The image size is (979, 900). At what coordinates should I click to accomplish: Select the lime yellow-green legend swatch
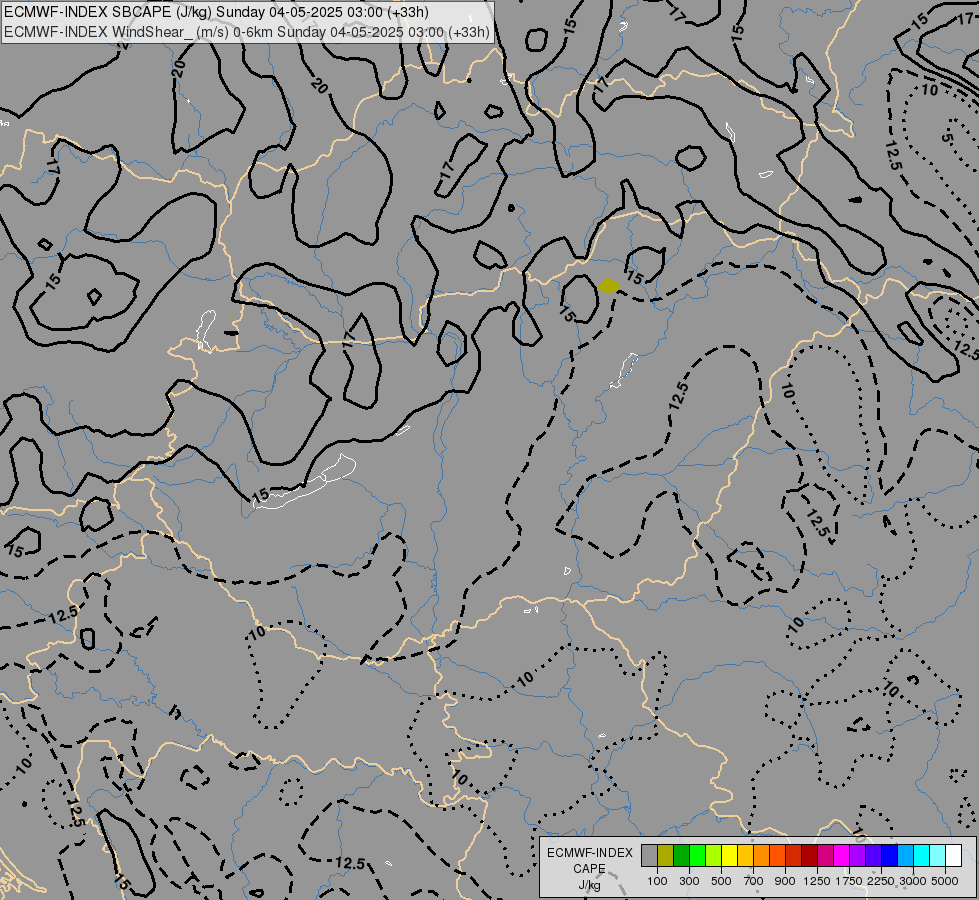tap(714, 856)
